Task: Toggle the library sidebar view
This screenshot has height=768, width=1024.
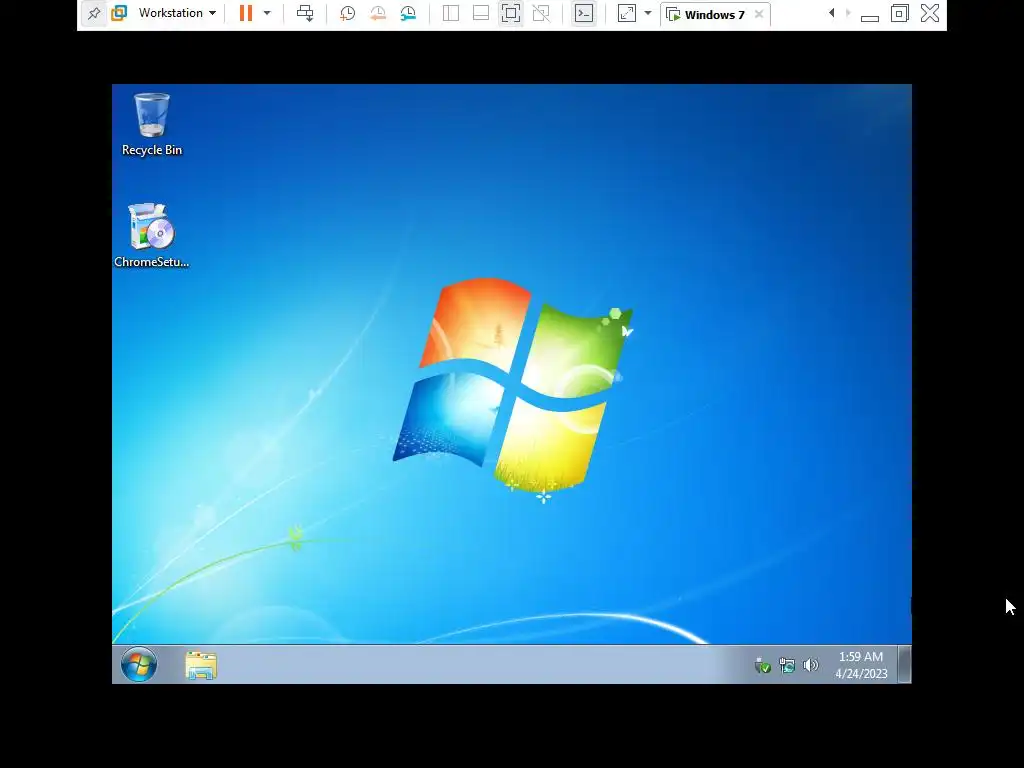Action: 451,13
